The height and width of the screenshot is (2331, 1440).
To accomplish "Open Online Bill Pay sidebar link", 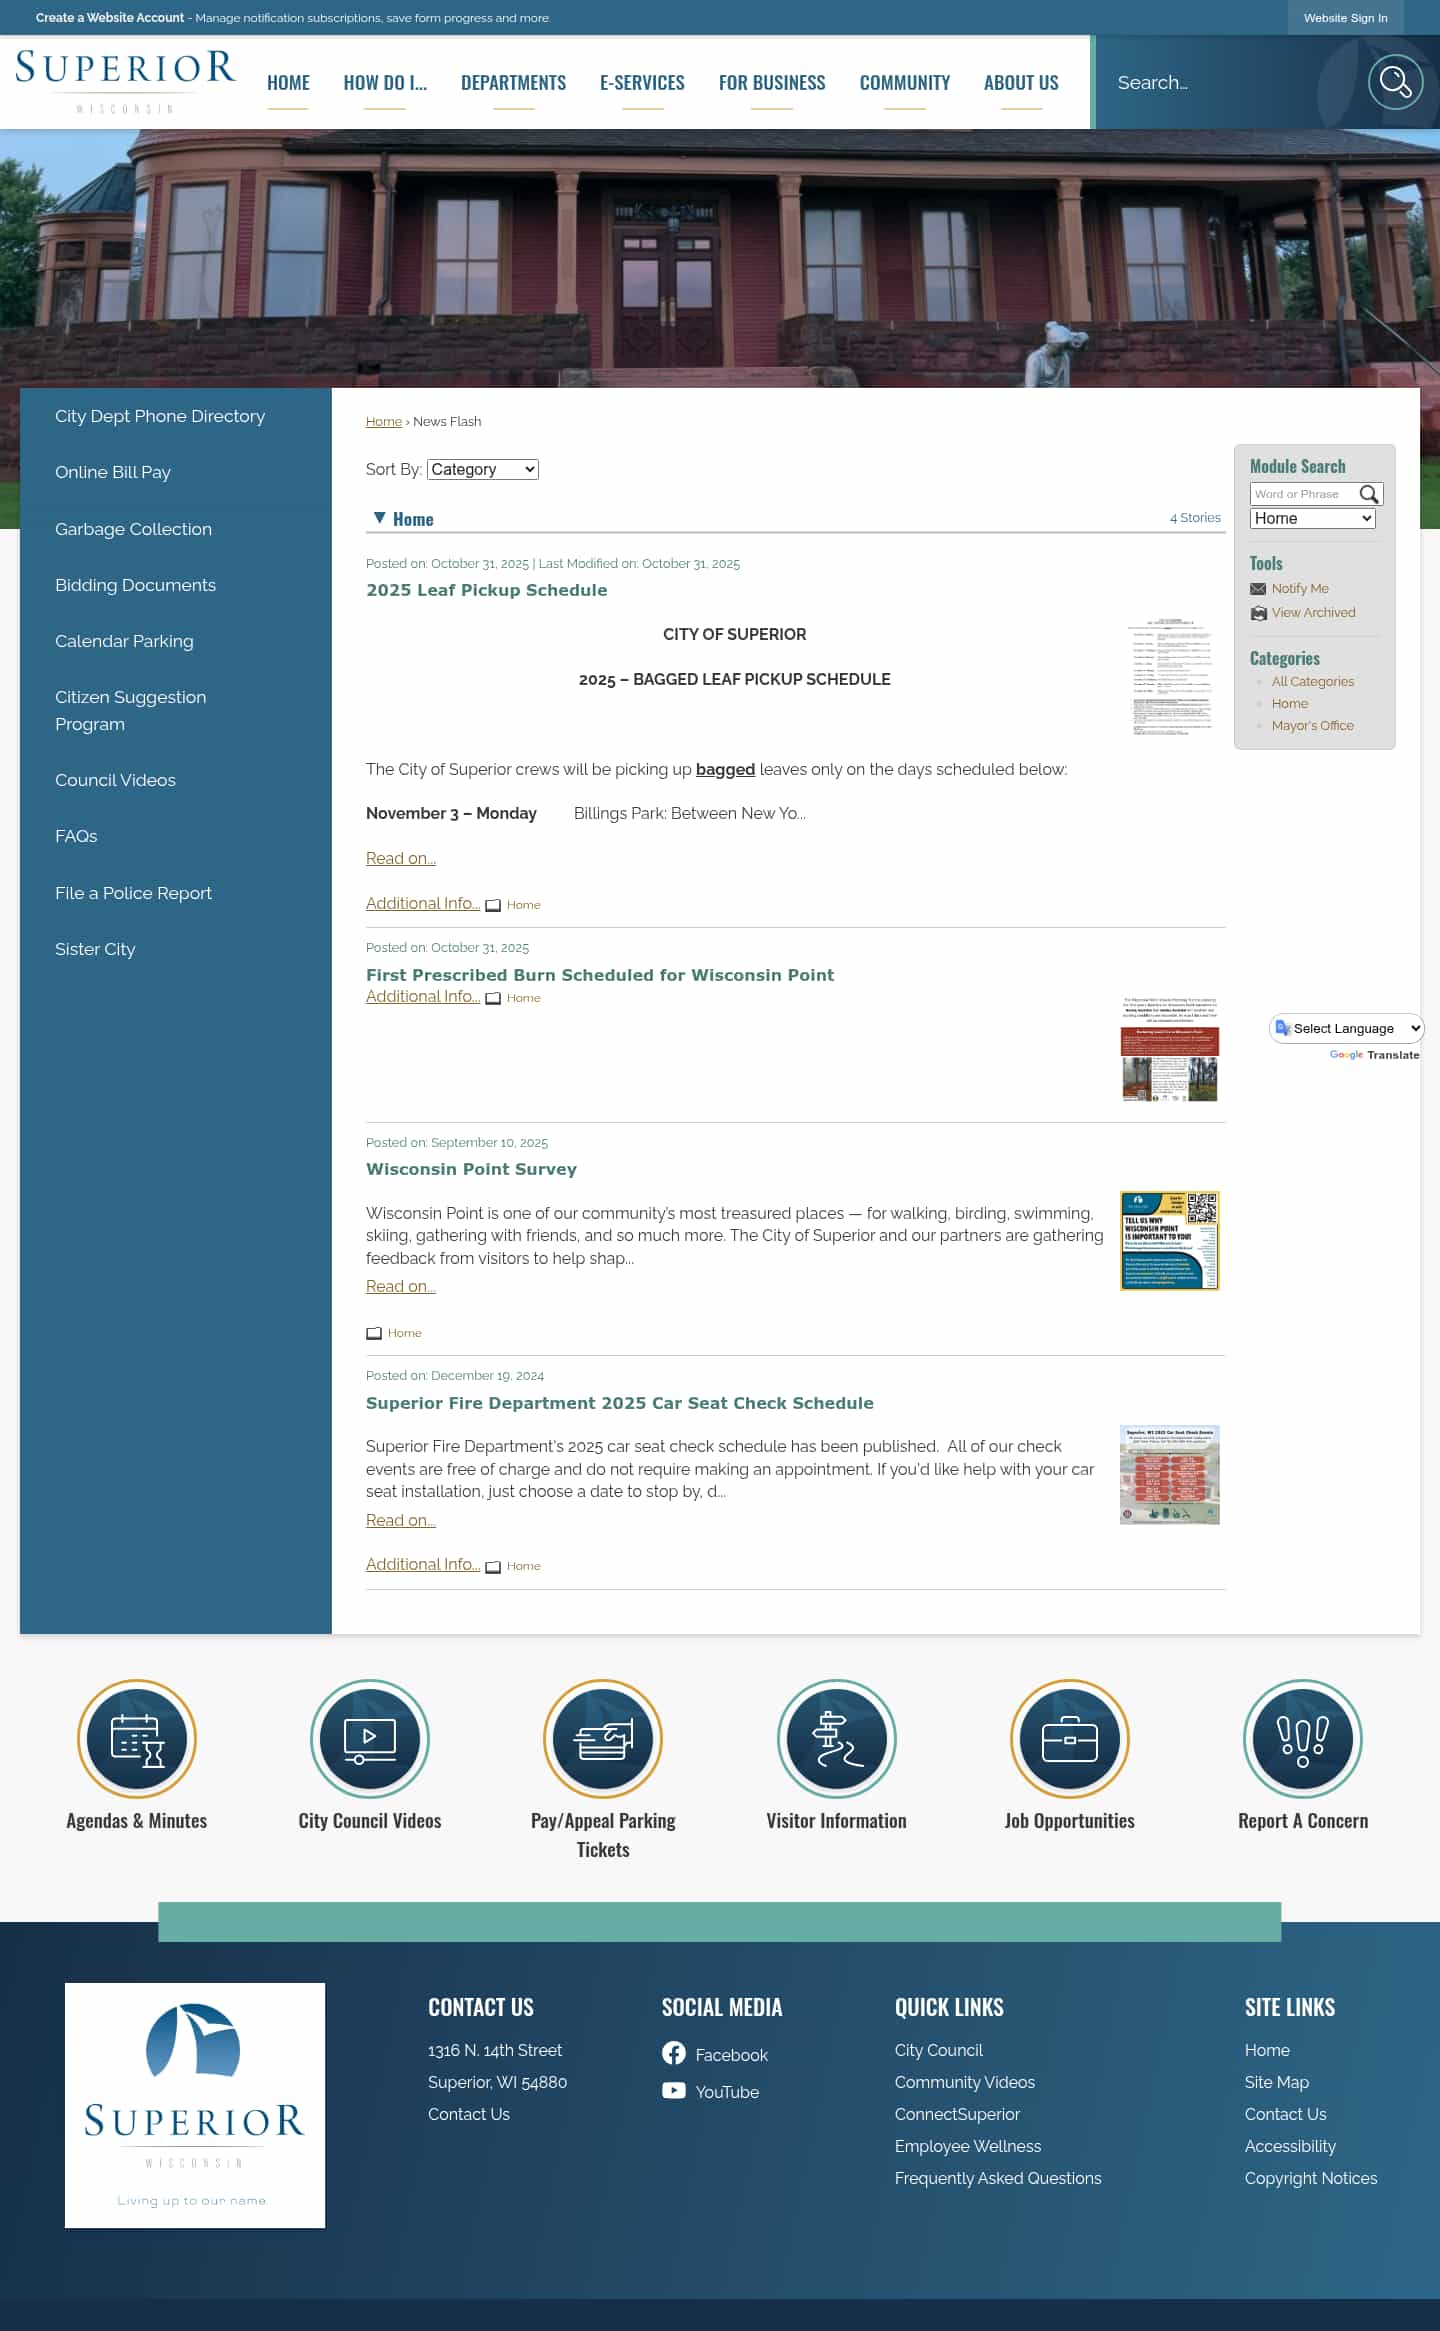I will [x=113, y=472].
